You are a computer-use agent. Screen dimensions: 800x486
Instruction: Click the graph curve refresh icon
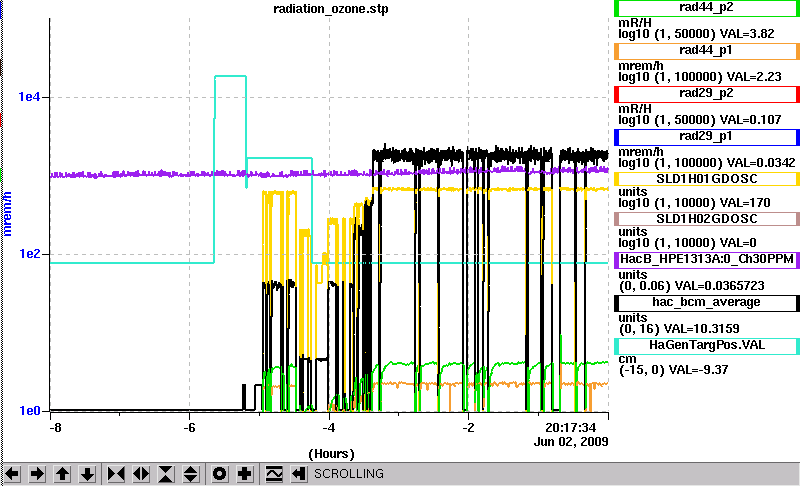(274, 474)
